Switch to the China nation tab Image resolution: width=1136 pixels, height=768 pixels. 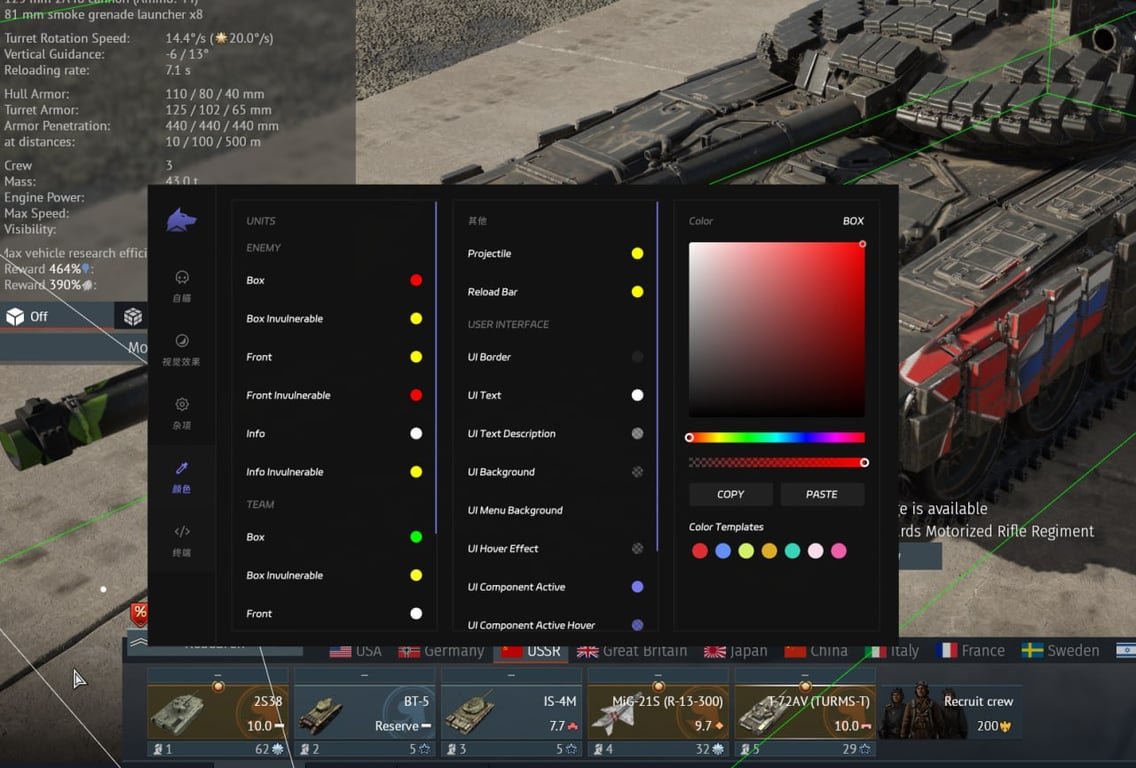tap(816, 651)
